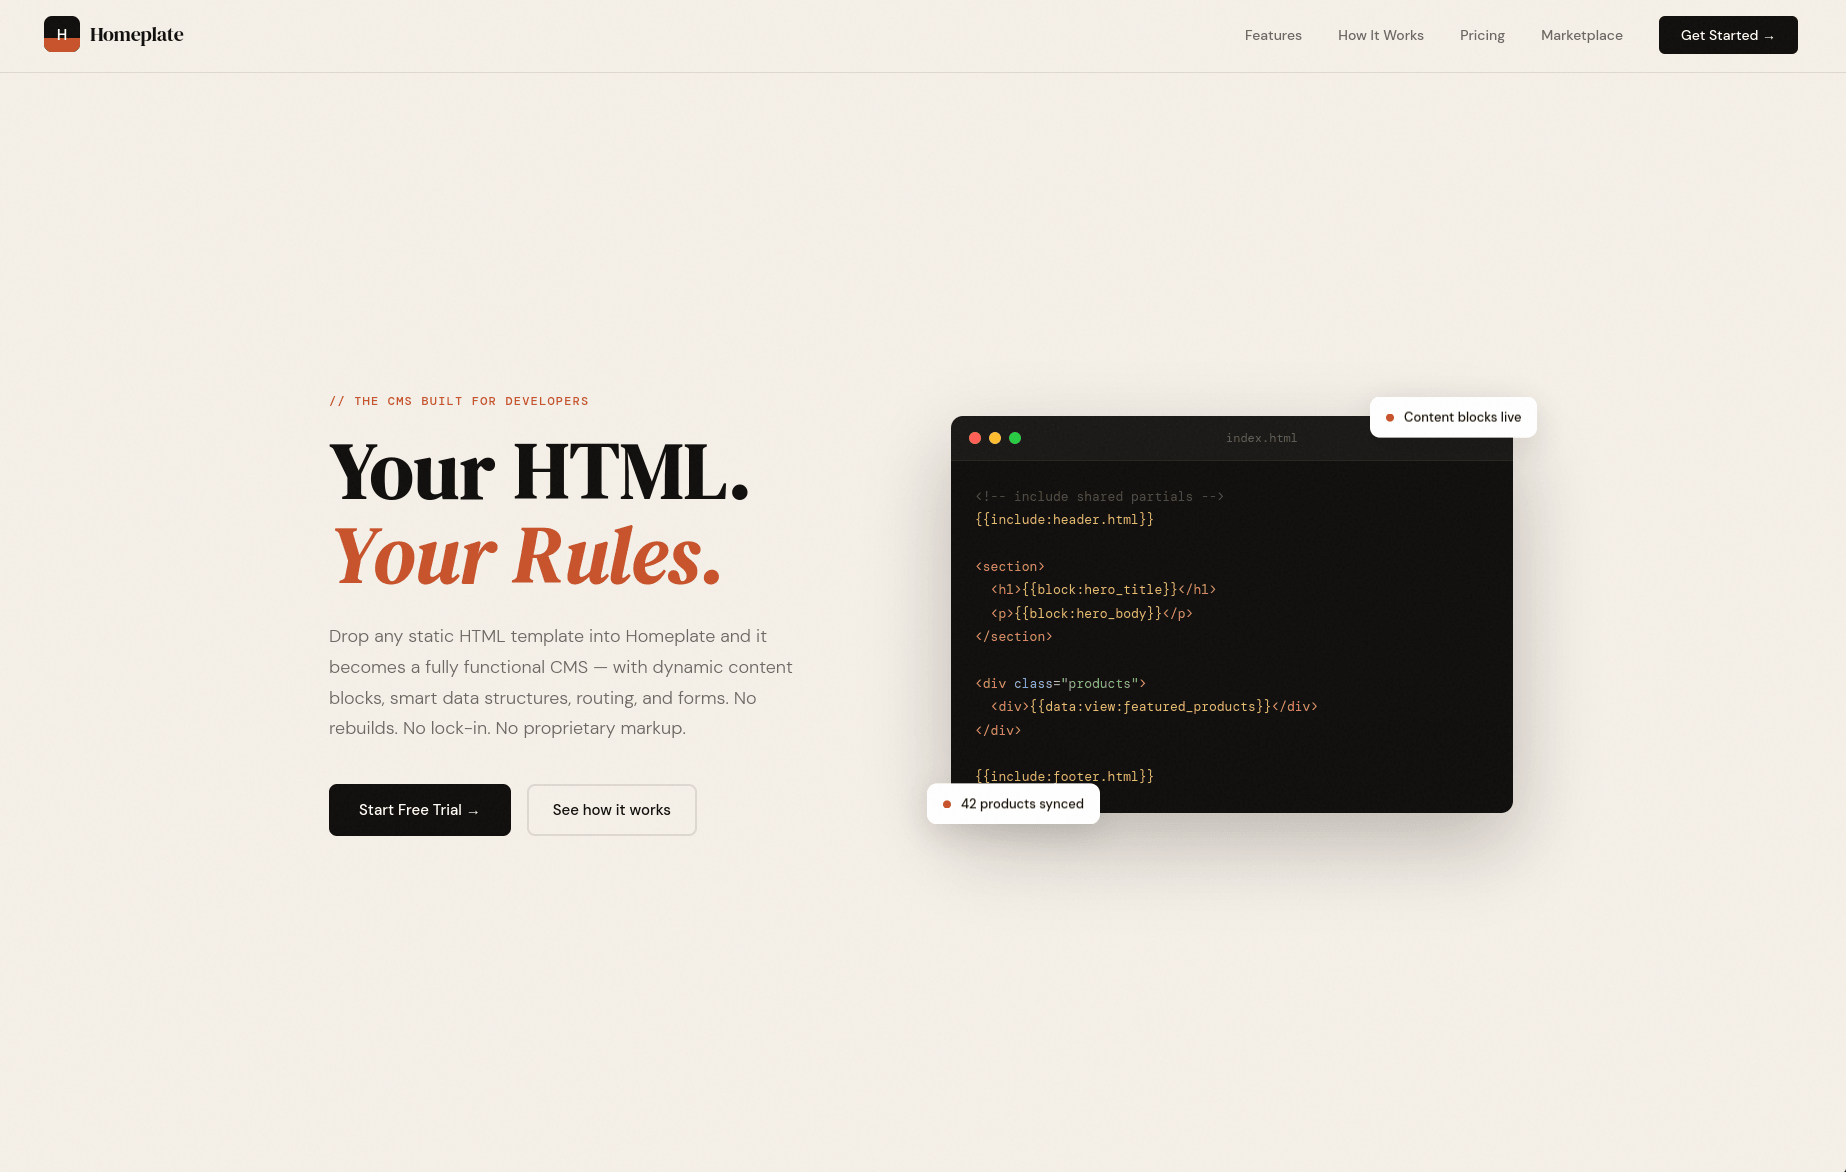Click the closing </section> tag line
Viewport: 1846px width, 1172px height.
coord(1014,637)
